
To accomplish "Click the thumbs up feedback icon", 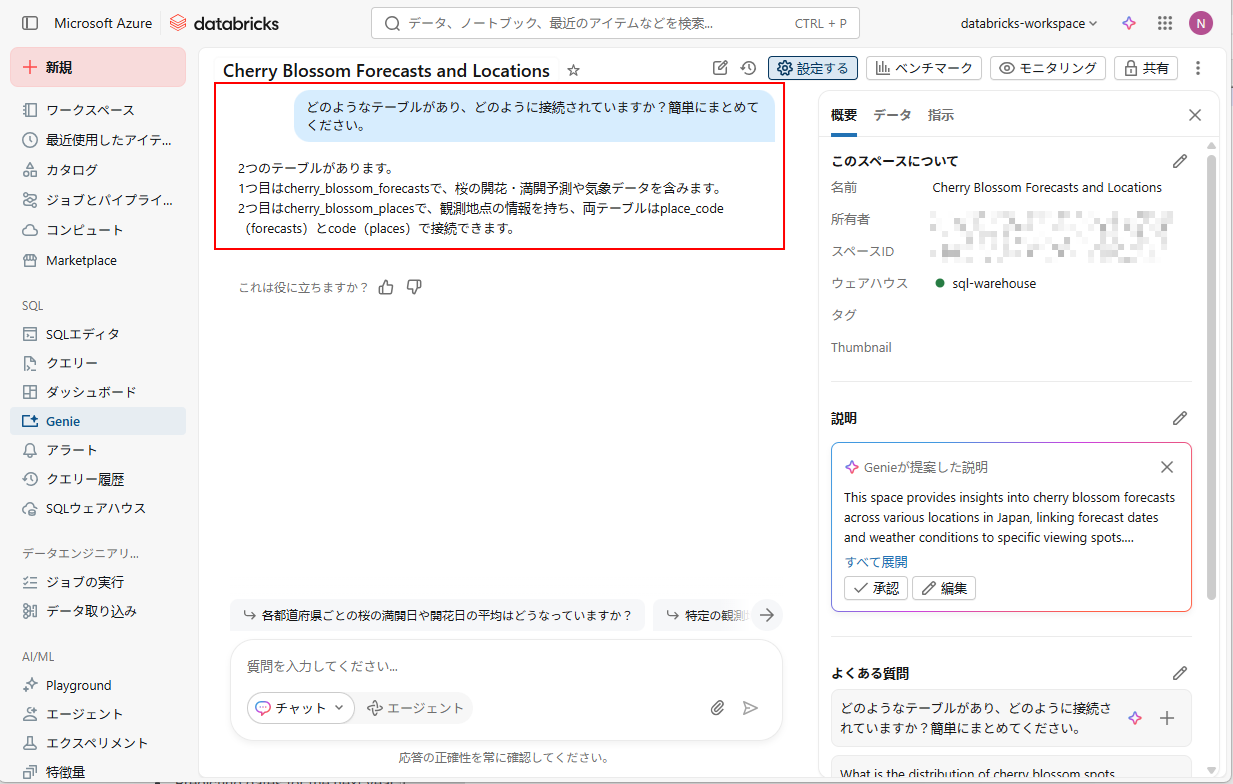I will (386, 287).
